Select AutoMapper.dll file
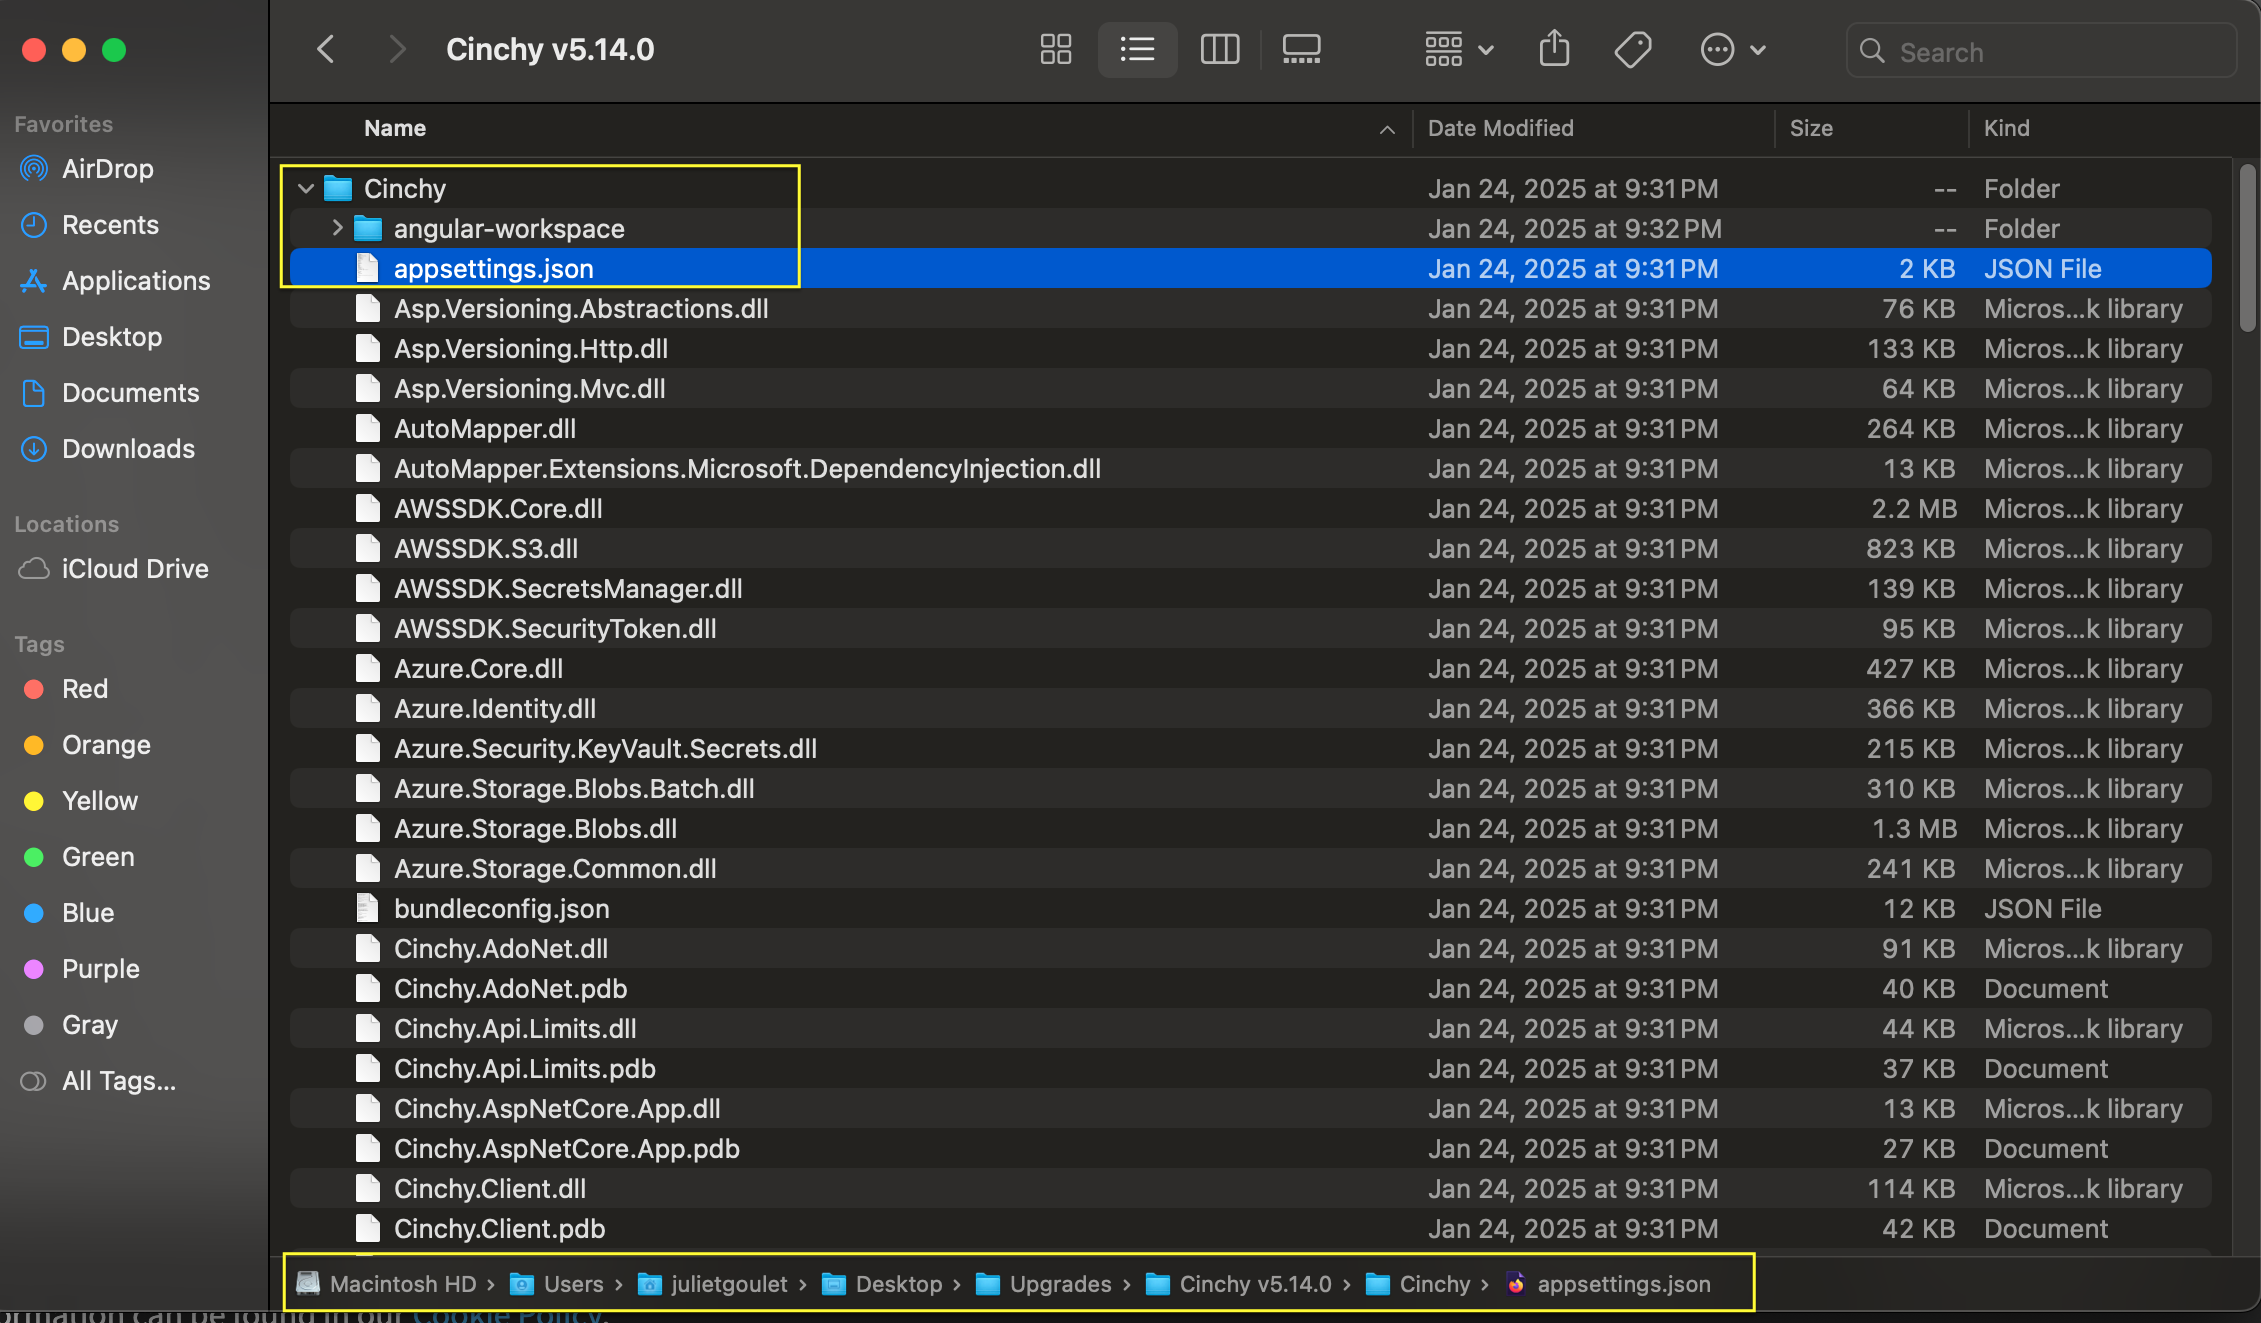The width and height of the screenshot is (2261, 1323). coord(1250,428)
